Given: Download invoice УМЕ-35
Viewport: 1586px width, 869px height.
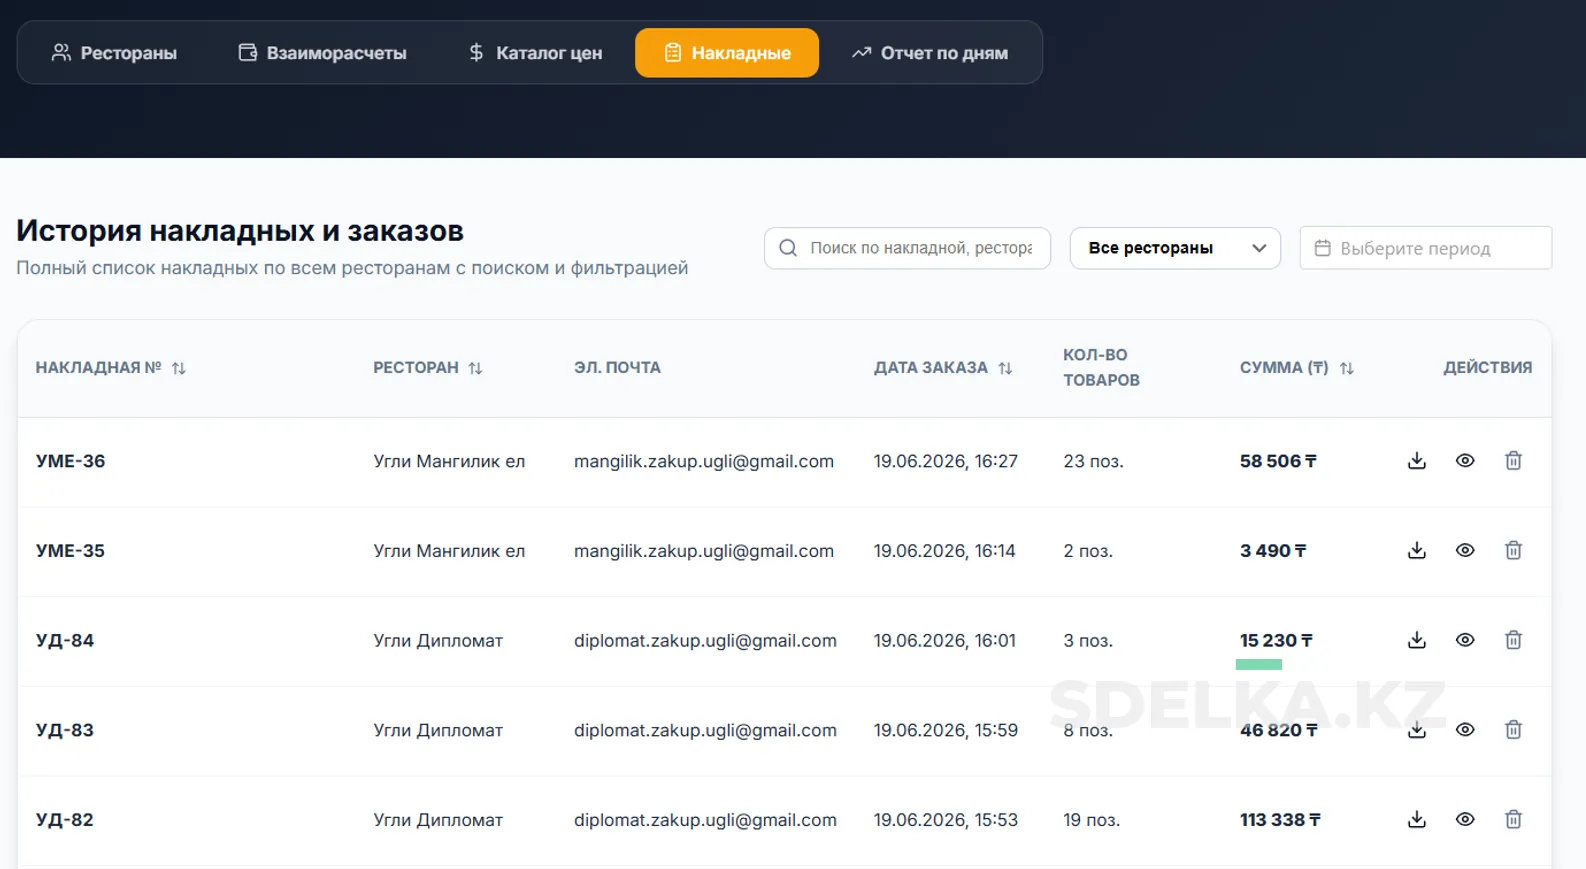Looking at the screenshot, I should click(1417, 551).
